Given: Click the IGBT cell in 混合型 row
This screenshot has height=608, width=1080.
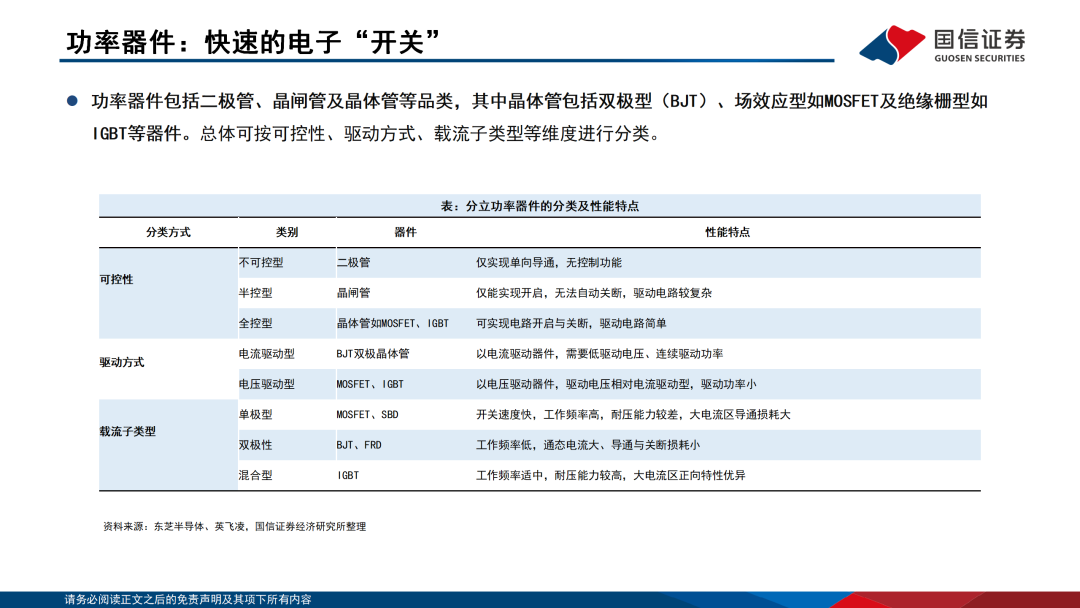Looking at the screenshot, I should click(348, 475).
